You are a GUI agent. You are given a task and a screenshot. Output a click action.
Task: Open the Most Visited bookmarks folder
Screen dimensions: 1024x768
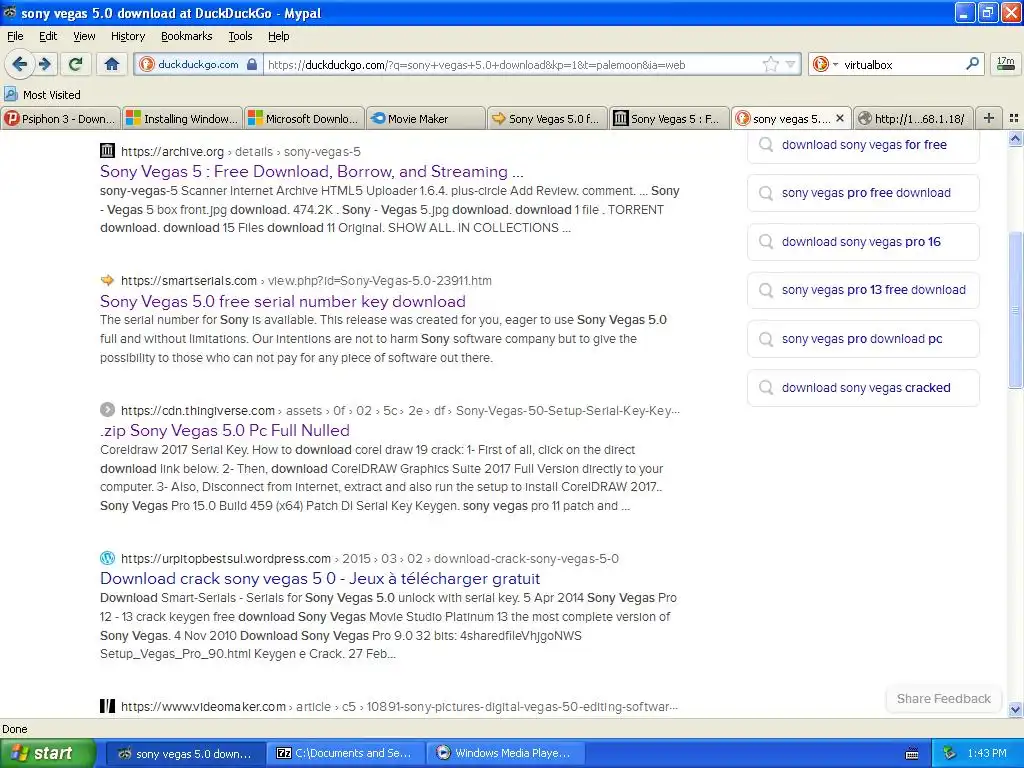click(x=42, y=95)
